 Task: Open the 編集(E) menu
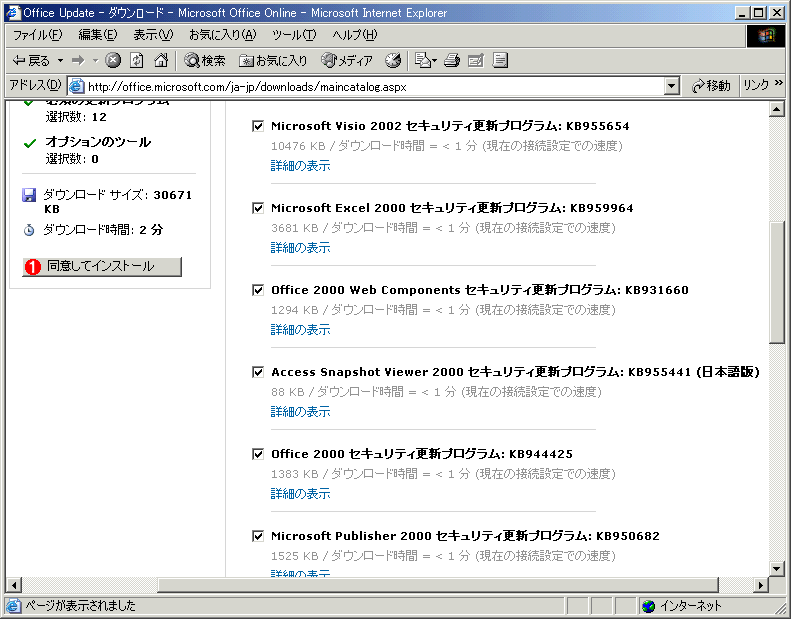(x=98, y=35)
